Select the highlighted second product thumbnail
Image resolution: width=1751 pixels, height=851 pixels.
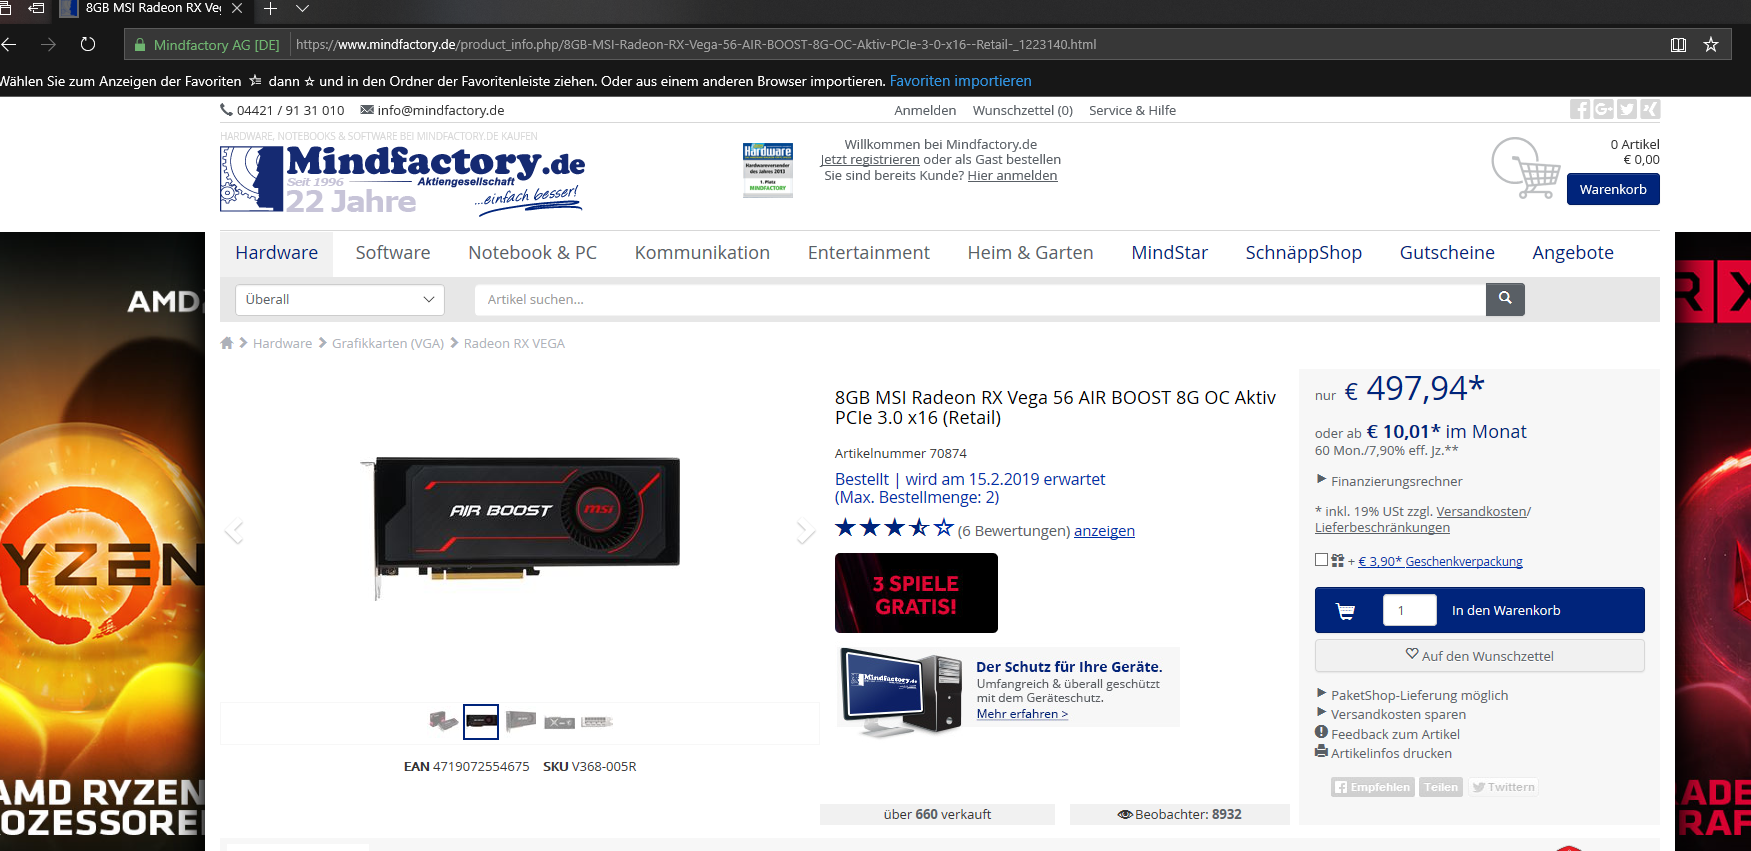pos(481,721)
